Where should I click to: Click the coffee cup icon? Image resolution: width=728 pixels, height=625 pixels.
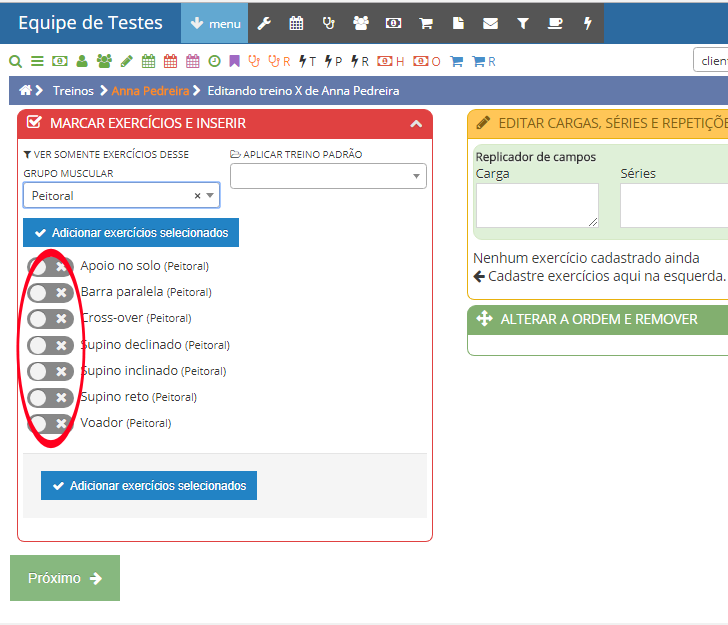[x=555, y=23]
